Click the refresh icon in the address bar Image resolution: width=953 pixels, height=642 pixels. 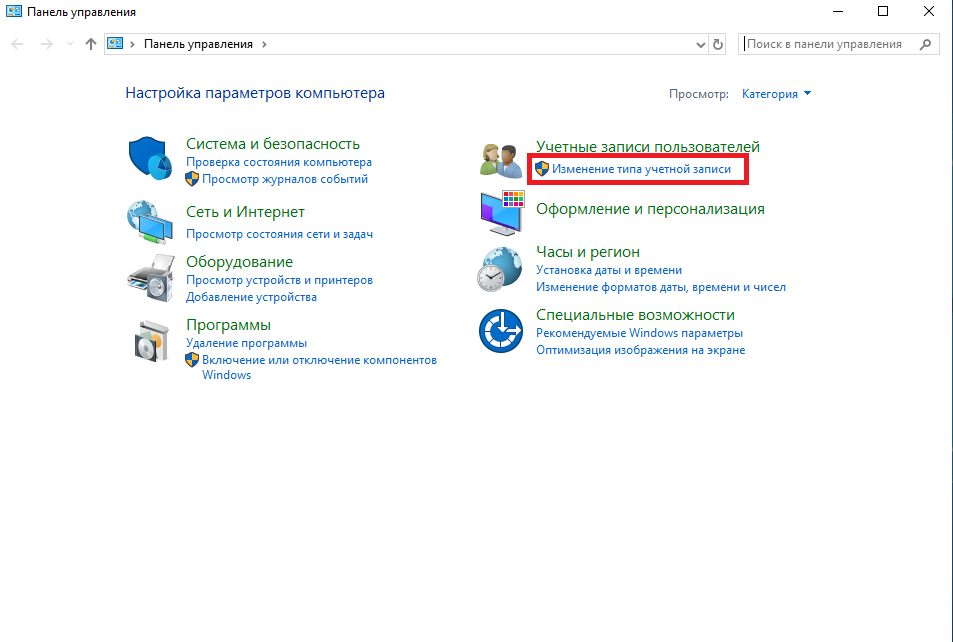tap(717, 43)
